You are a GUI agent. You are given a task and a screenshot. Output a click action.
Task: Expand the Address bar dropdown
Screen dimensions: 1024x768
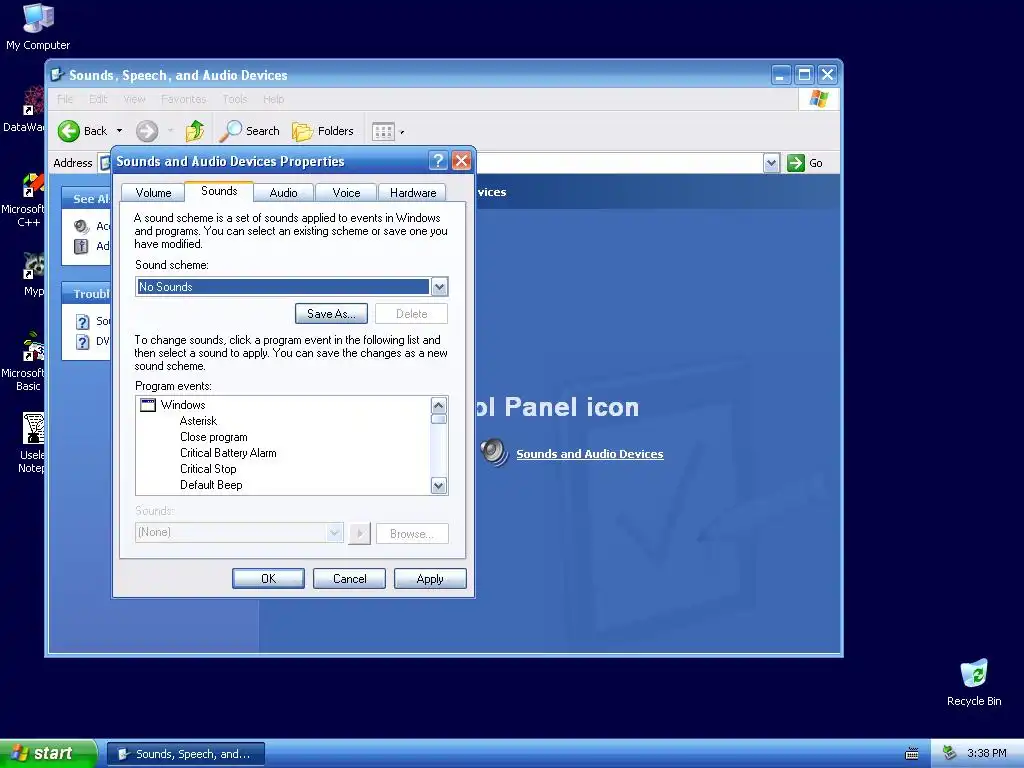tap(771, 163)
